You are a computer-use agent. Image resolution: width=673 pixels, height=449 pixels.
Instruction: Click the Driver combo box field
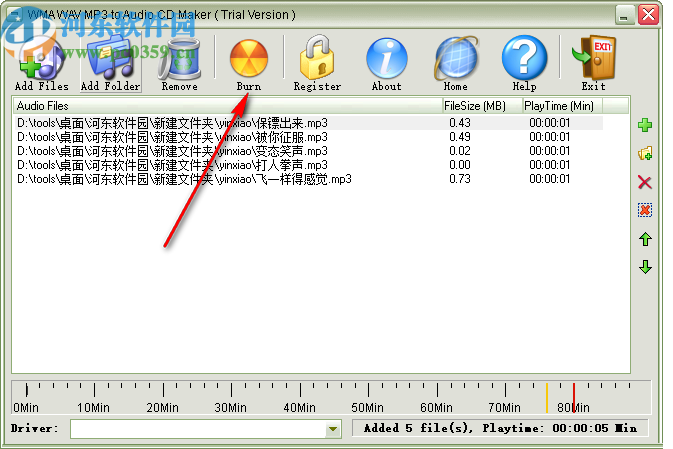pos(206,429)
